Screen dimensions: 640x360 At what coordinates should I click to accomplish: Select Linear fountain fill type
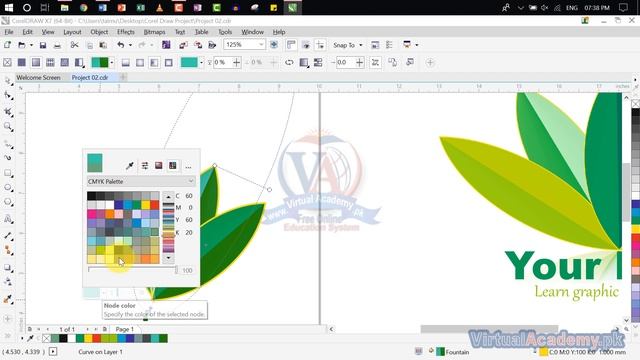pyautogui.click(x=126, y=62)
